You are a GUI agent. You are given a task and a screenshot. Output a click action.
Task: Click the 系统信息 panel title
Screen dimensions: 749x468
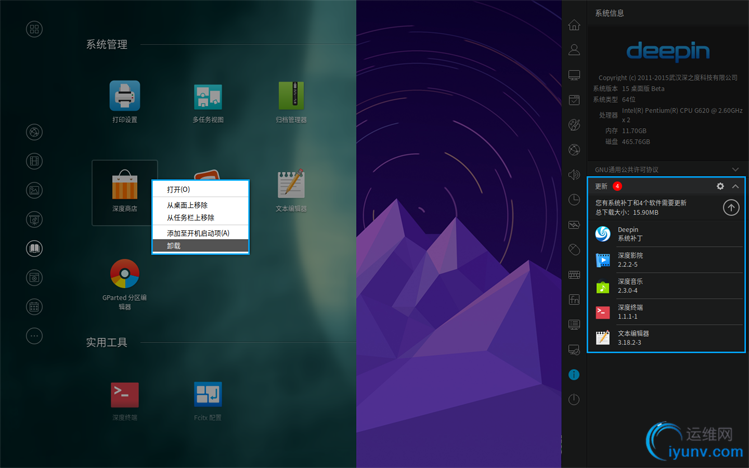pos(609,13)
